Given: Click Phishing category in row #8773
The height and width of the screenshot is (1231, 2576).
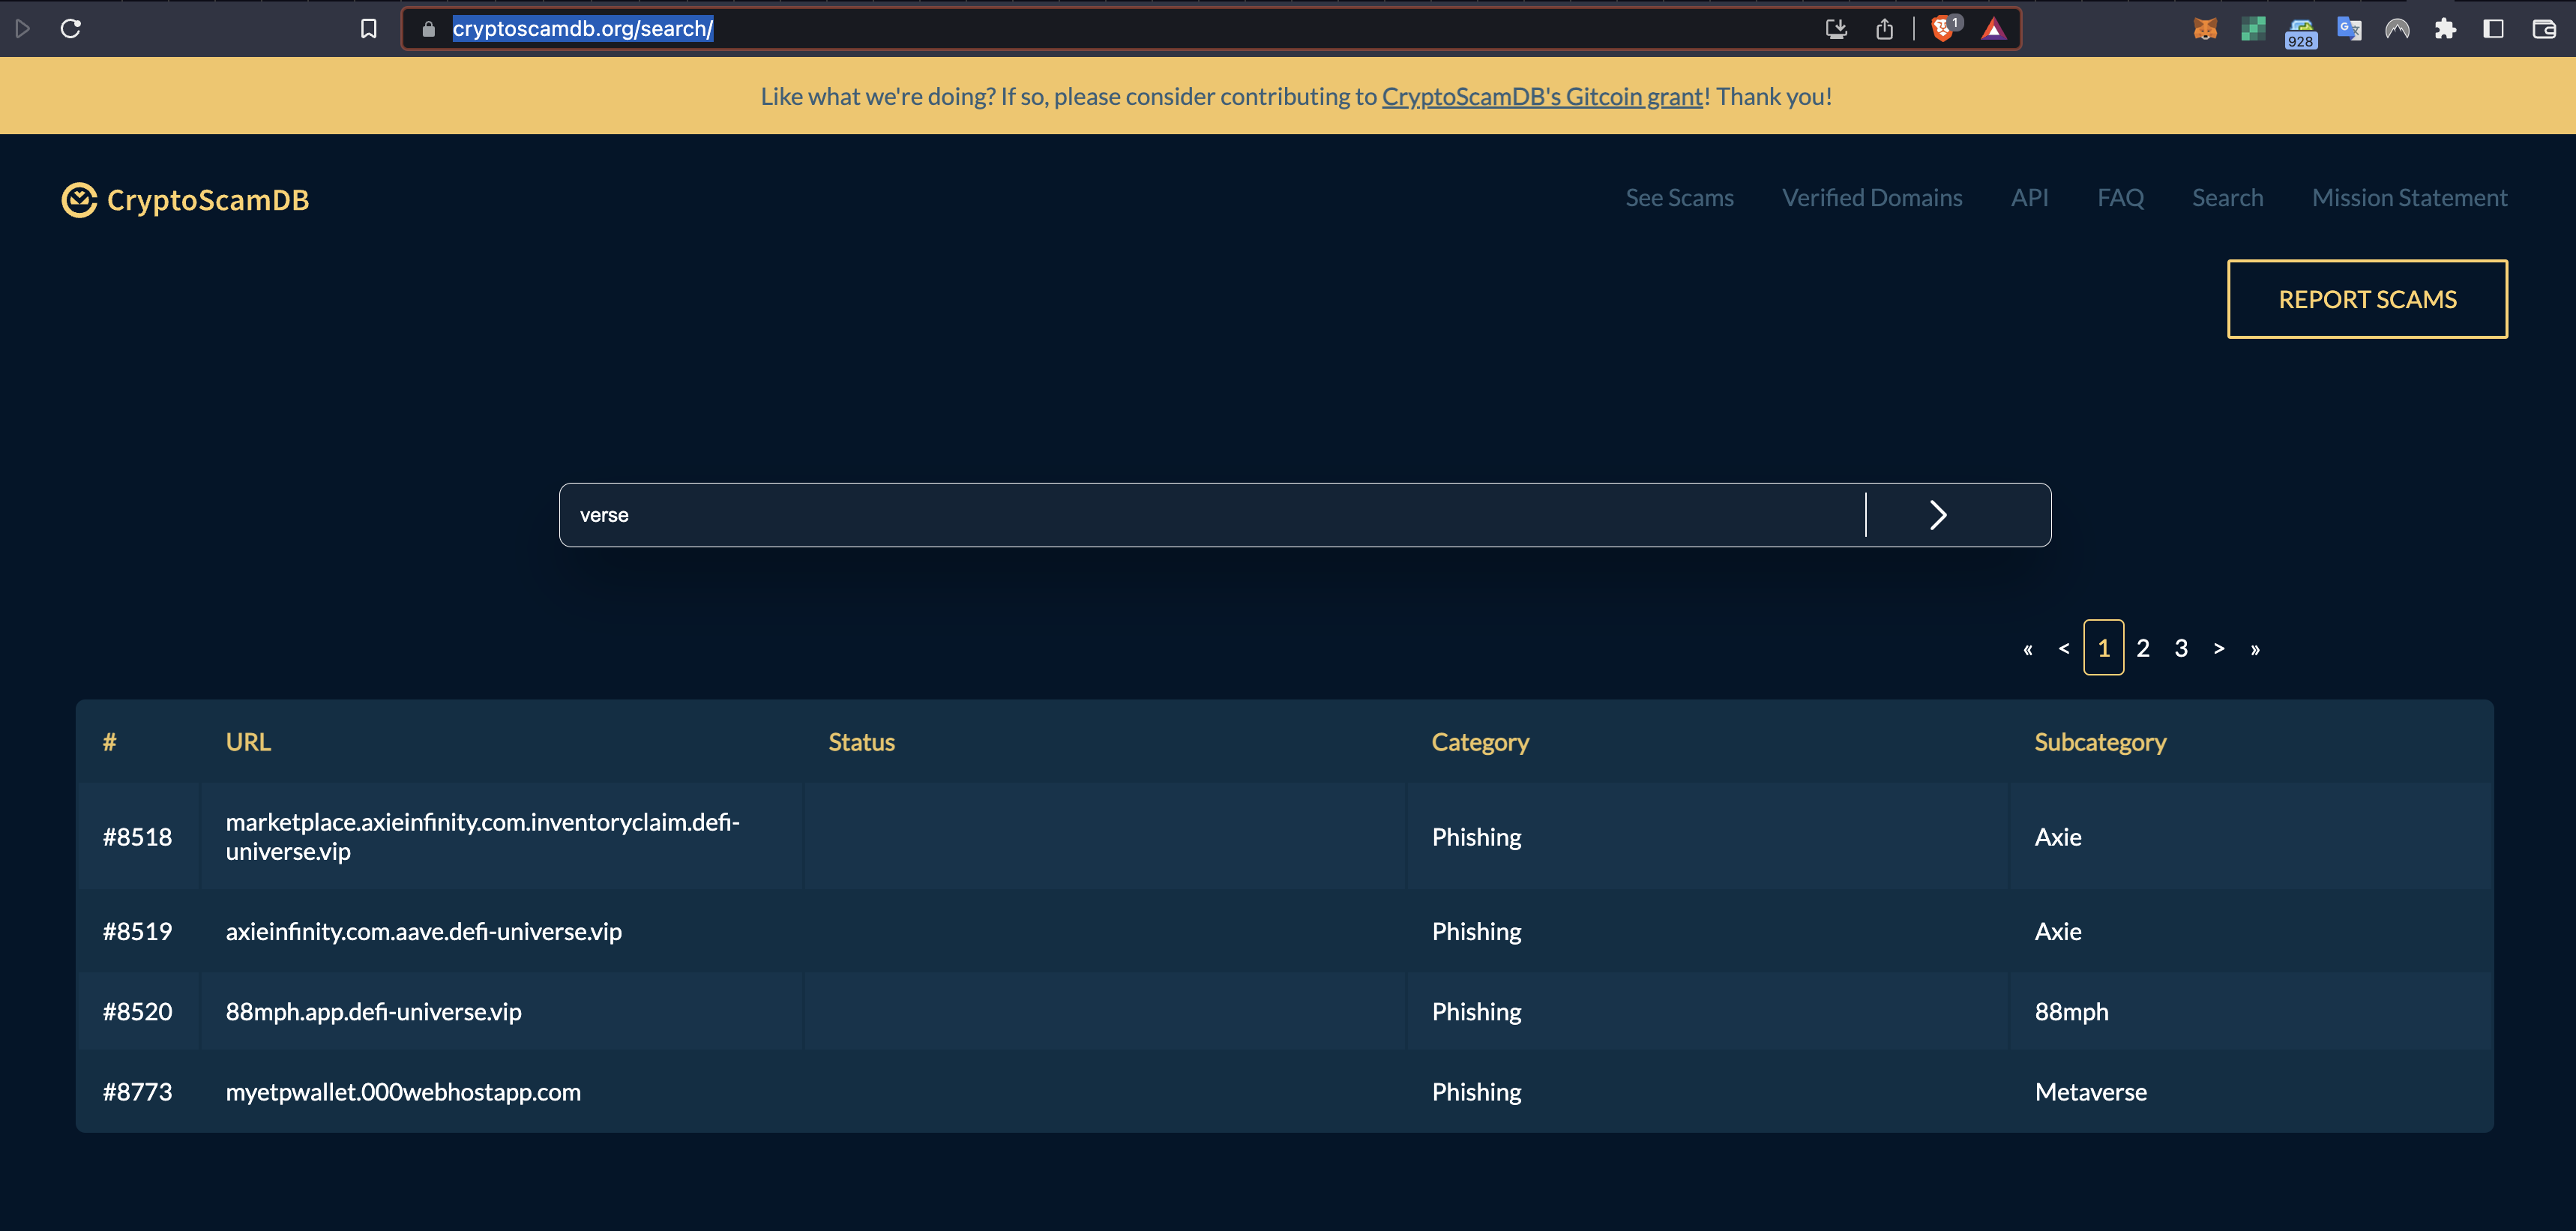Looking at the screenshot, I should coord(1476,1092).
